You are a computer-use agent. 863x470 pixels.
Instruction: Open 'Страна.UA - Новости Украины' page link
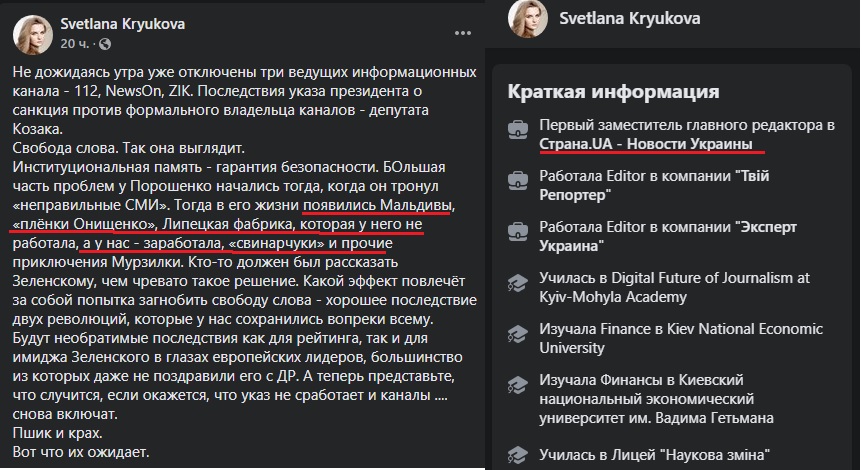pos(646,144)
